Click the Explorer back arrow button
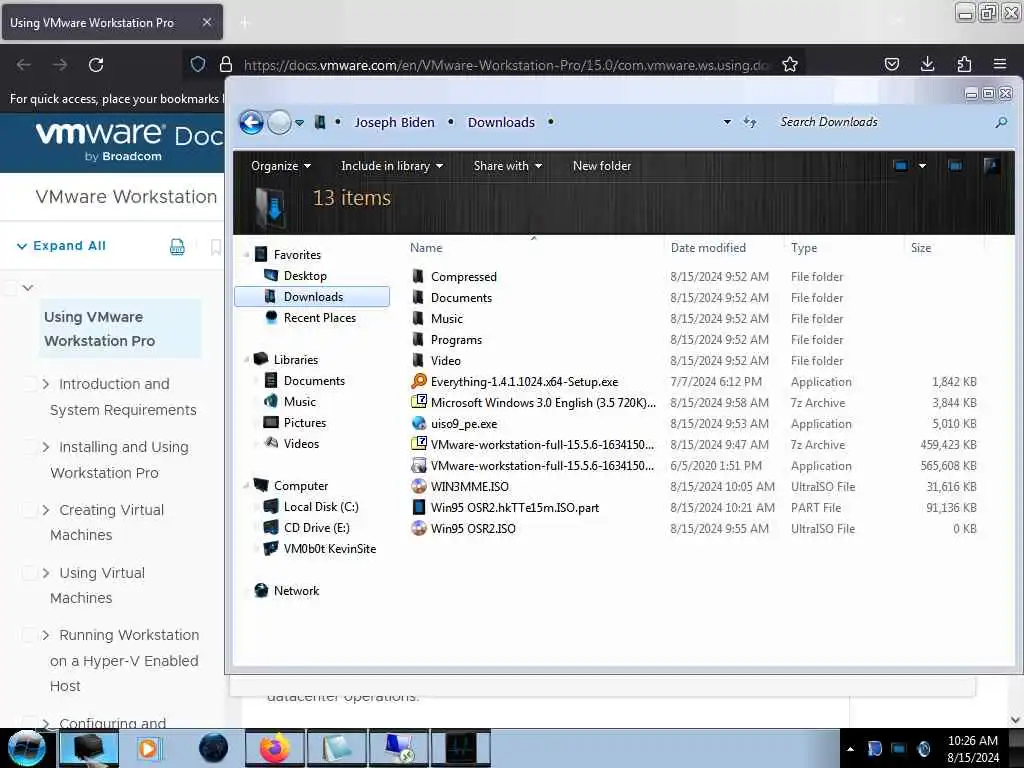 coord(251,122)
